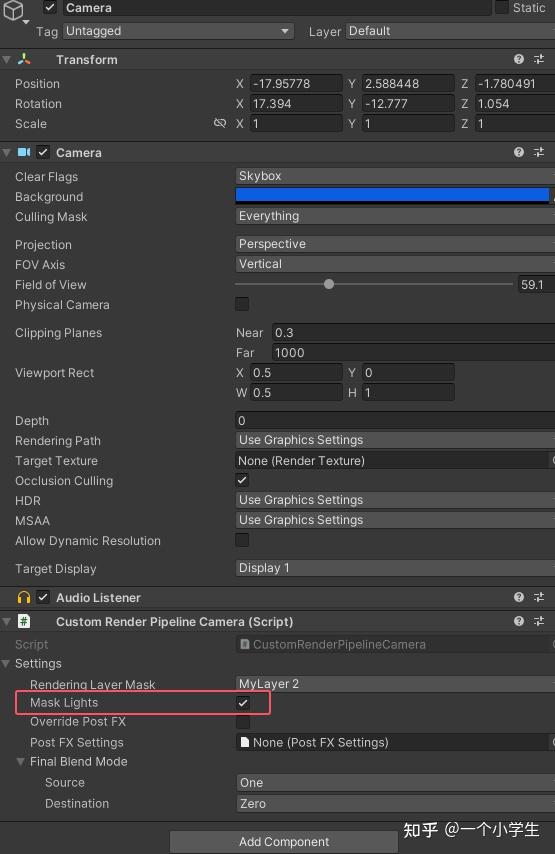Open Camera component preset settings
The image size is (555, 854).
(x=539, y=152)
